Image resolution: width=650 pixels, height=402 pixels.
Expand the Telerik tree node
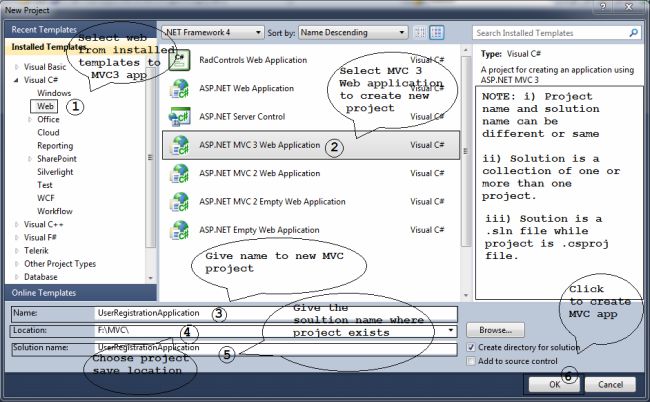17,251
